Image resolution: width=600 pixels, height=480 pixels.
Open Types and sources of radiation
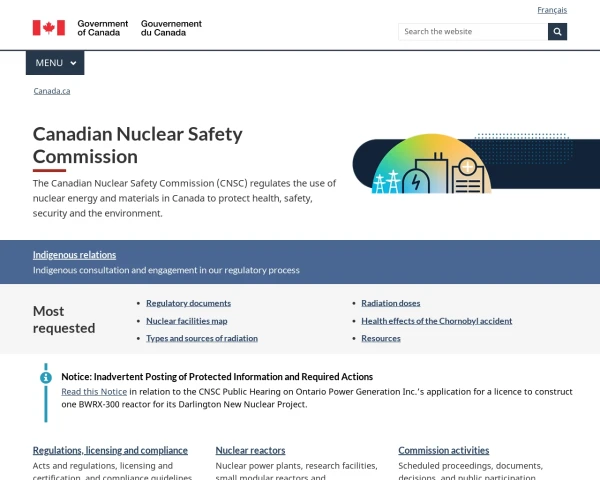pyautogui.click(x=202, y=338)
